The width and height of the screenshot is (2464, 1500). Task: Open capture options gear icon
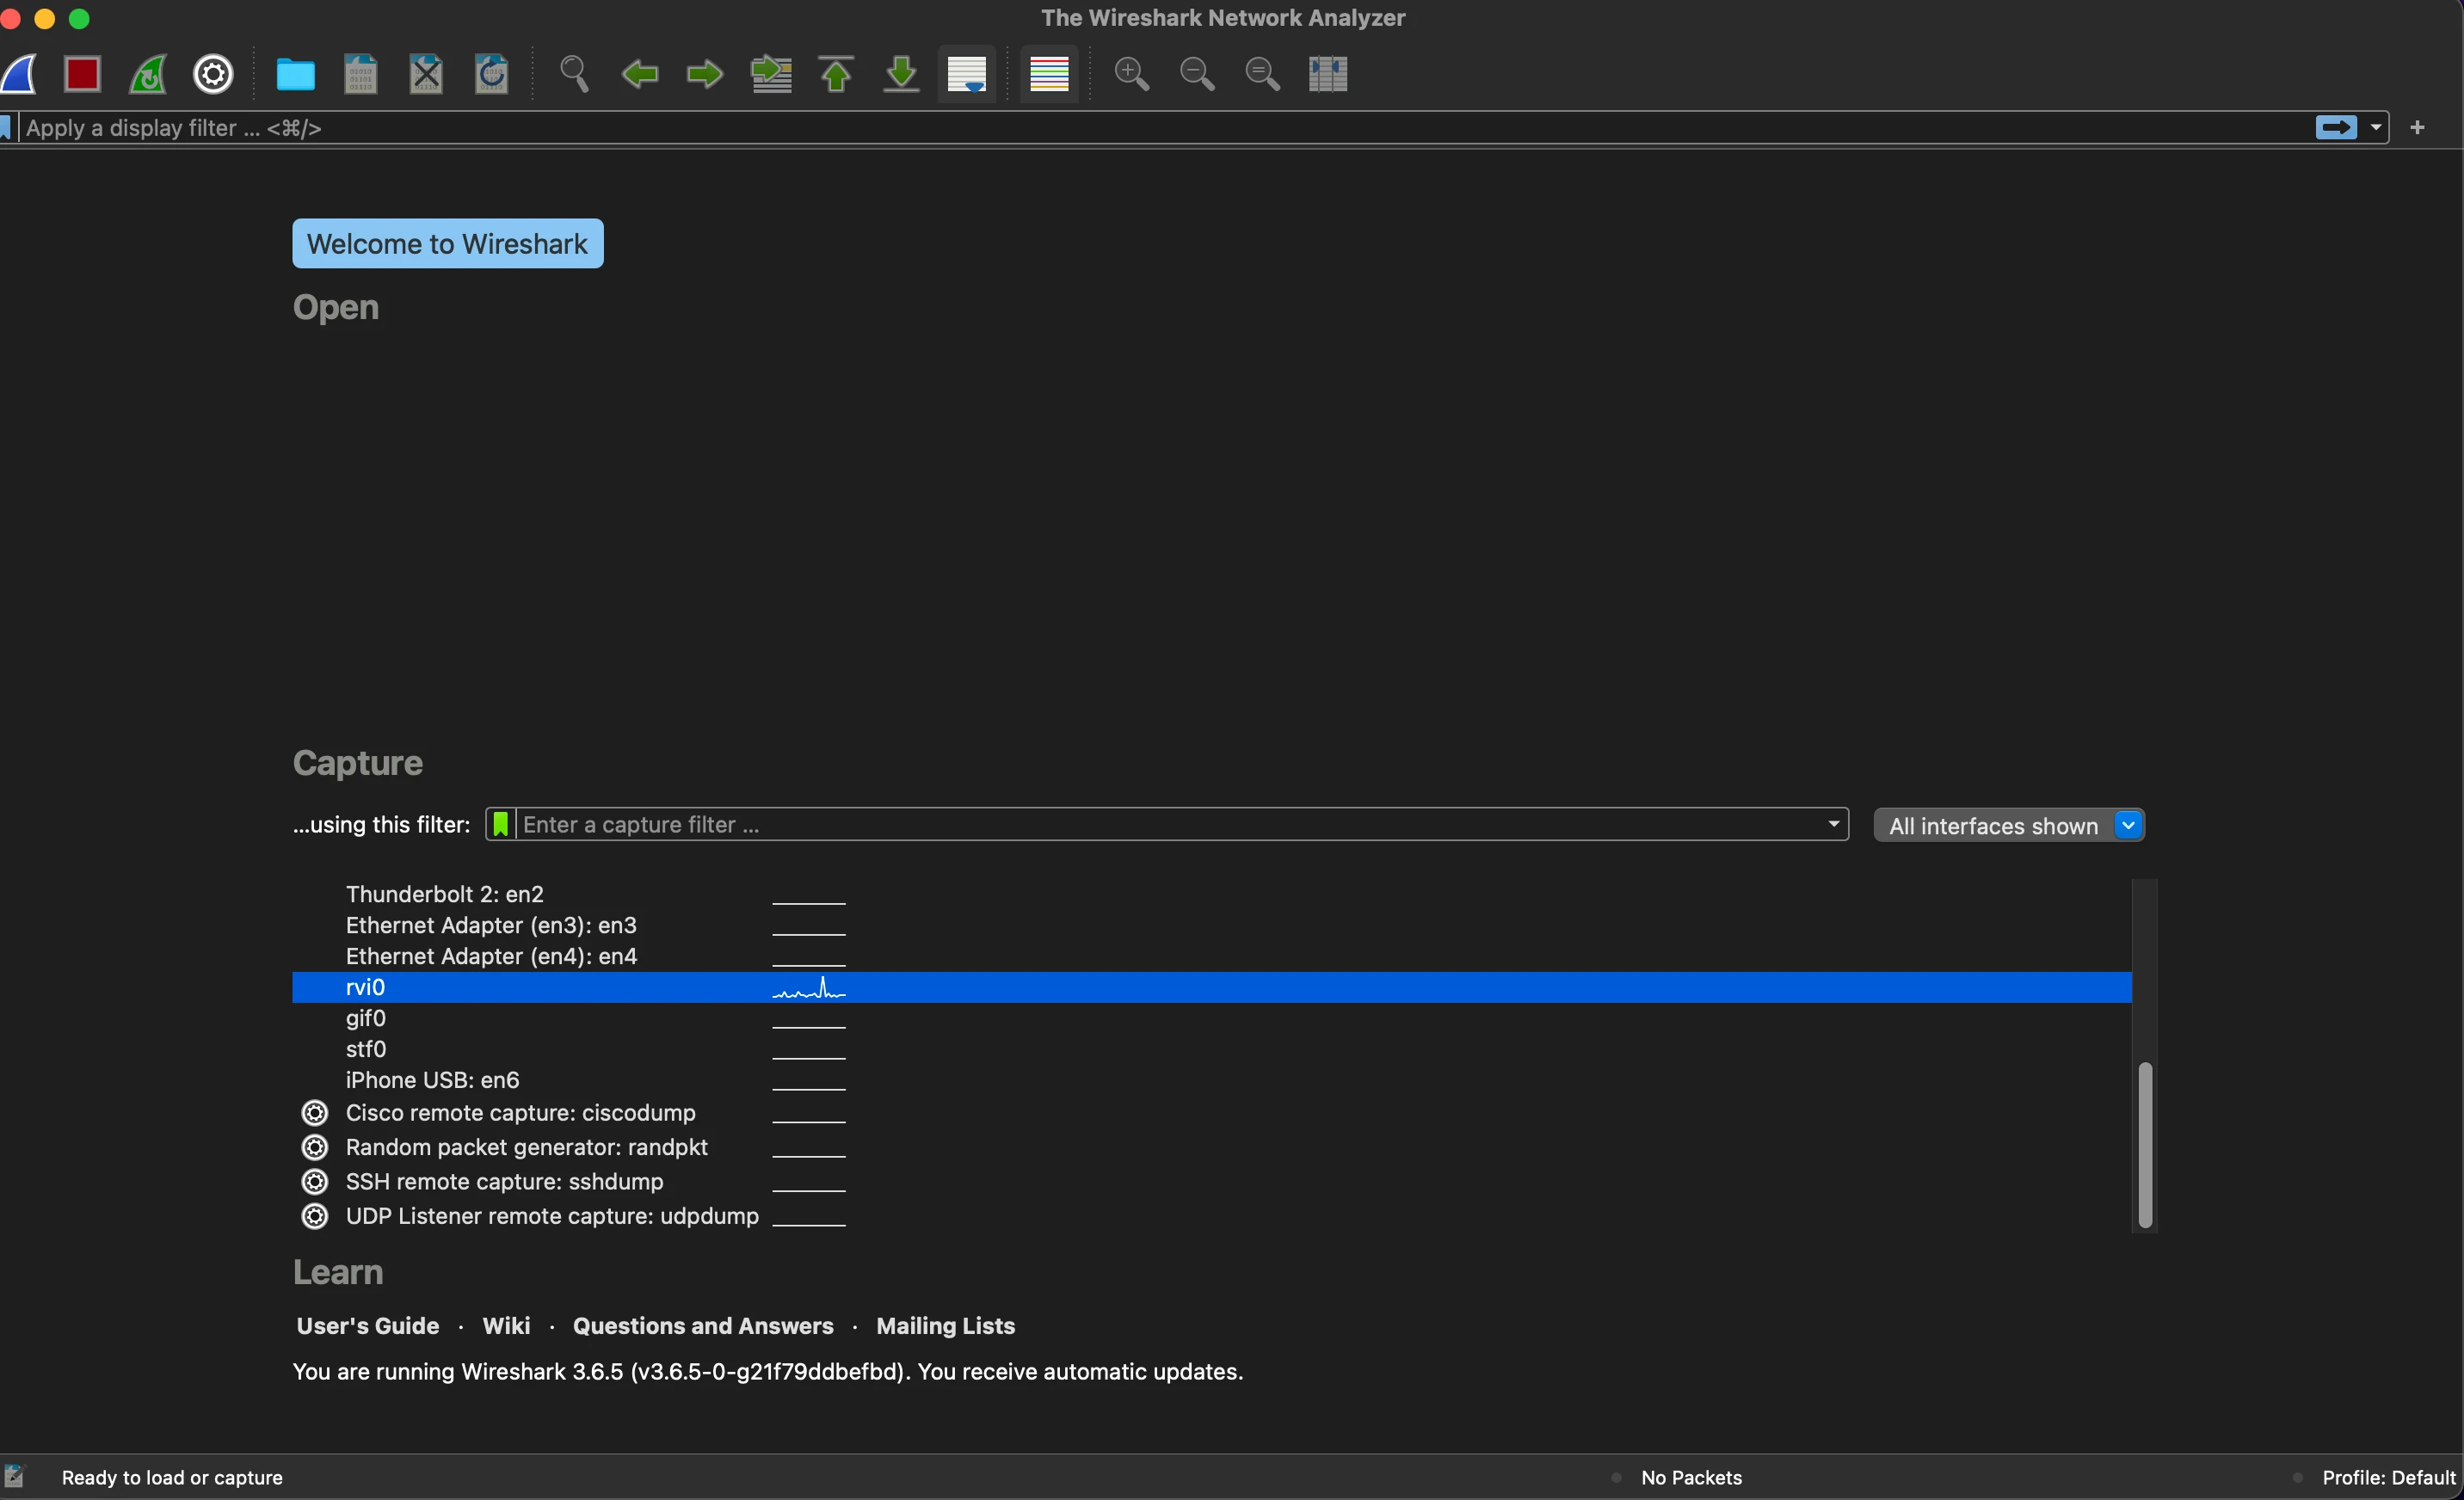pyautogui.click(x=213, y=74)
